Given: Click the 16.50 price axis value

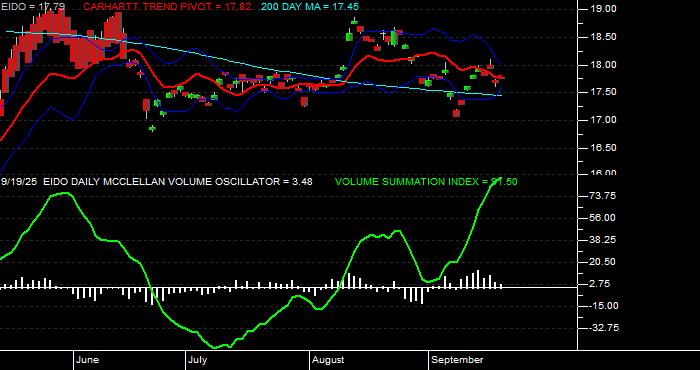Looking at the screenshot, I should click(x=604, y=148).
